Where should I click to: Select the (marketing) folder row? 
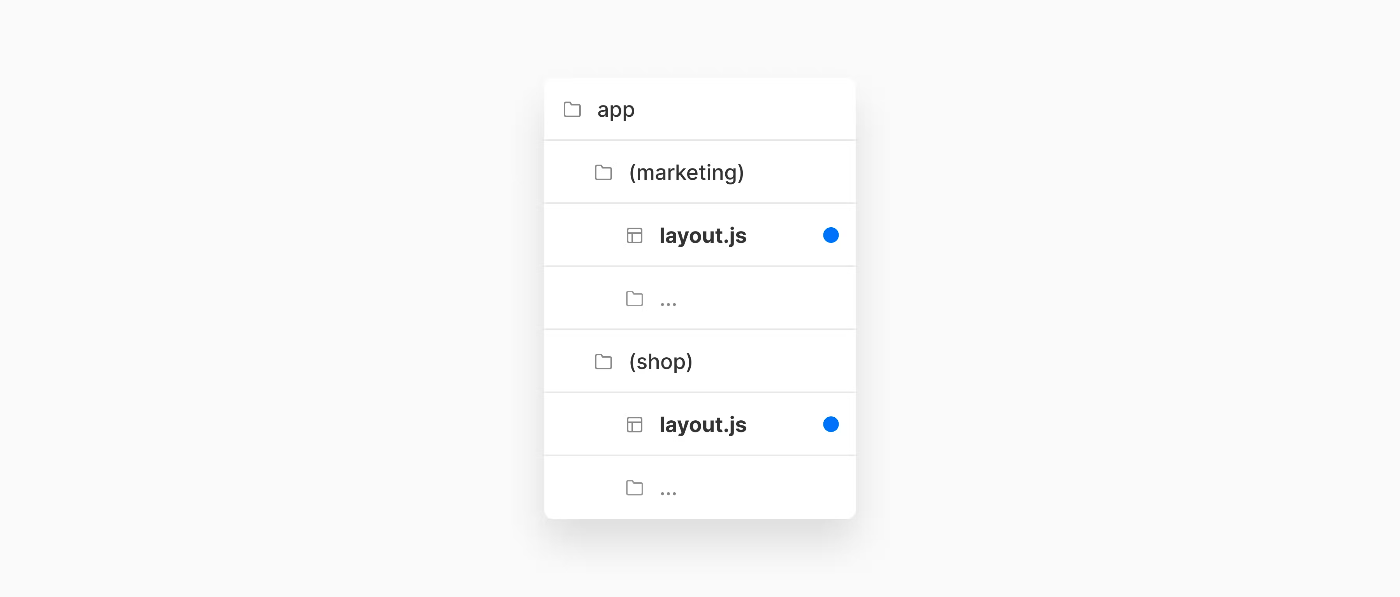700,172
